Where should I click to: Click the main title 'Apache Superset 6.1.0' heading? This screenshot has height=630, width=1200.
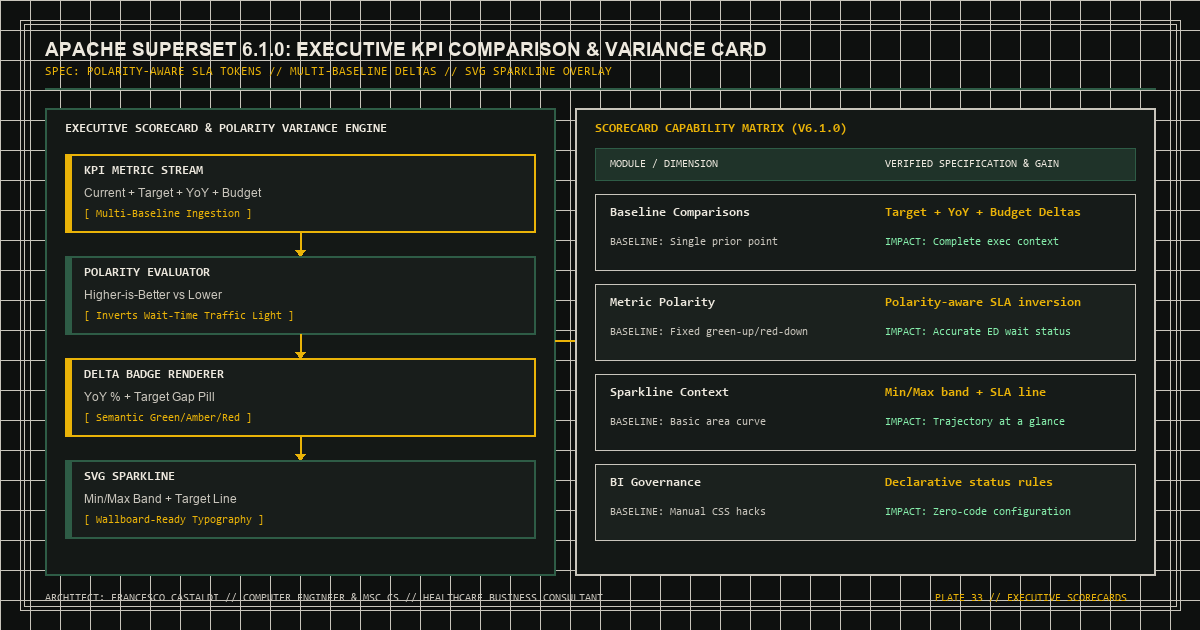click(x=406, y=49)
